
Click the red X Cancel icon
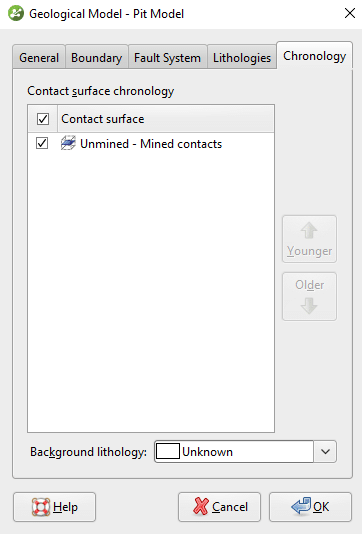click(201, 506)
